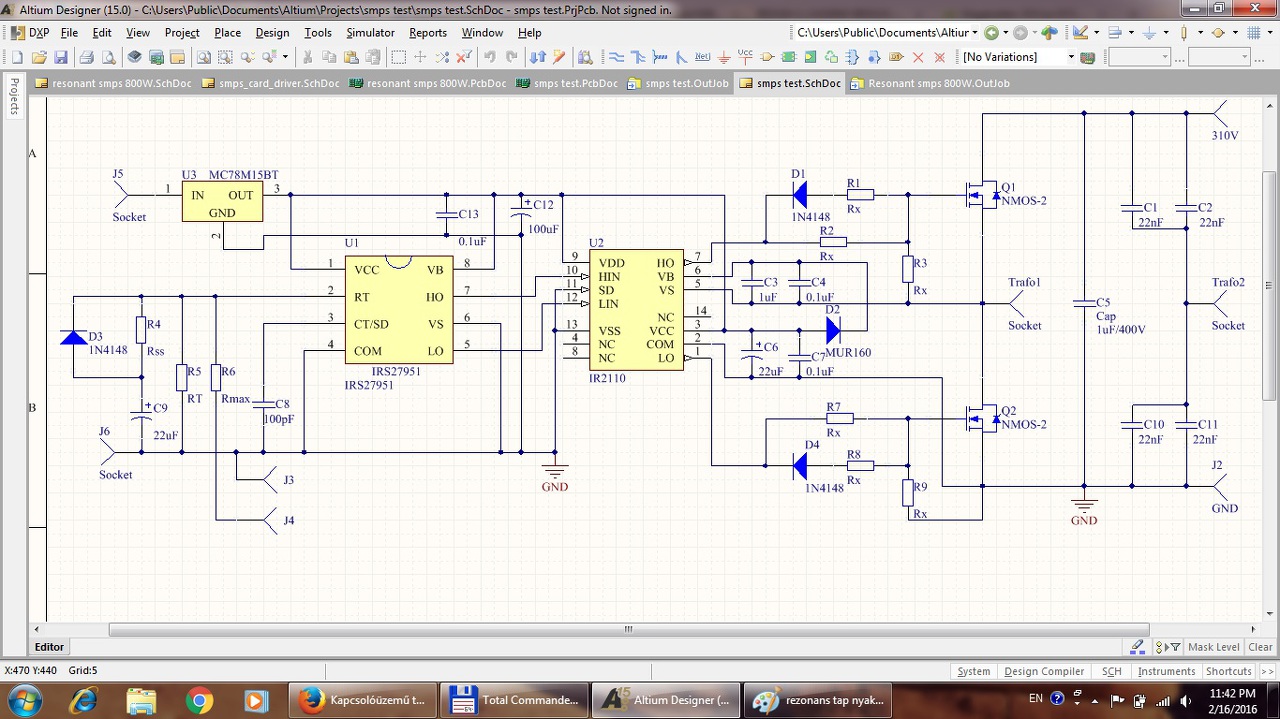This screenshot has width=1280, height=719.
Task: Expand status panel chevron button
Action: click(x=1266, y=671)
